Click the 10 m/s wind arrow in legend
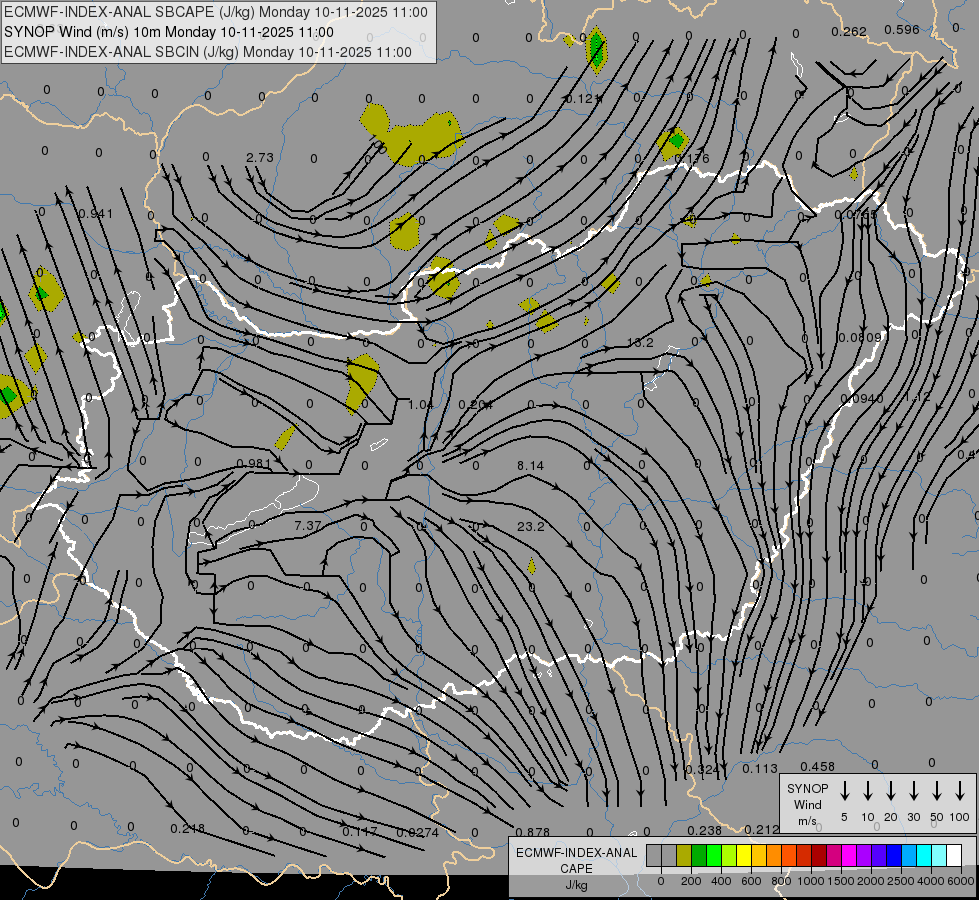 pos(868,790)
